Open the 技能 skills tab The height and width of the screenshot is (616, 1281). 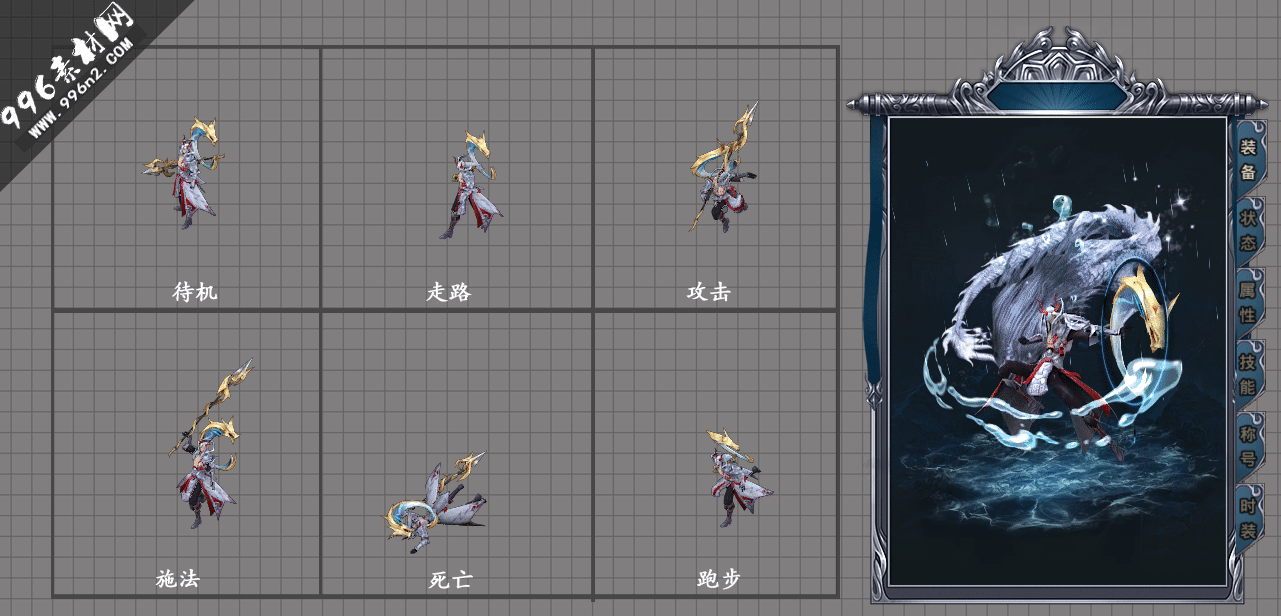click(x=1248, y=373)
